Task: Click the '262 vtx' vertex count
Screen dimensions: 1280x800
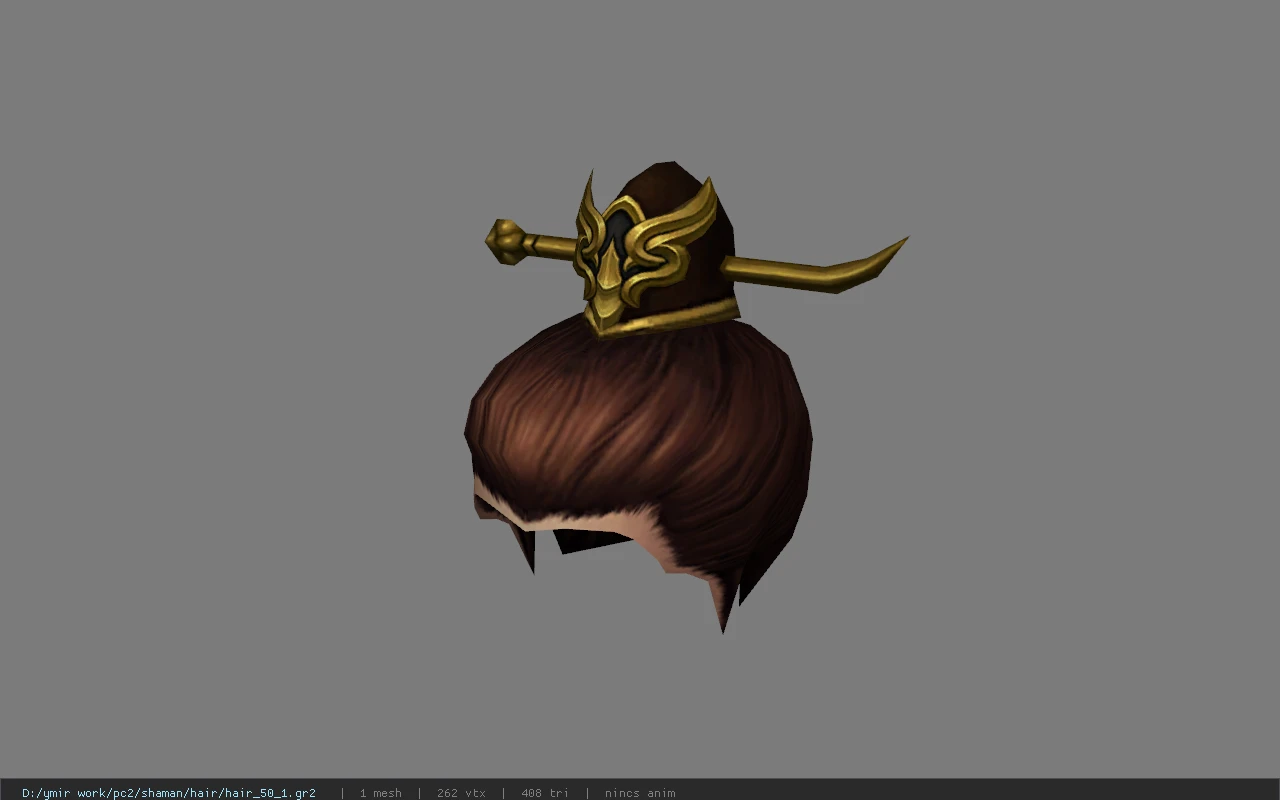Action: pyautogui.click(x=461, y=793)
